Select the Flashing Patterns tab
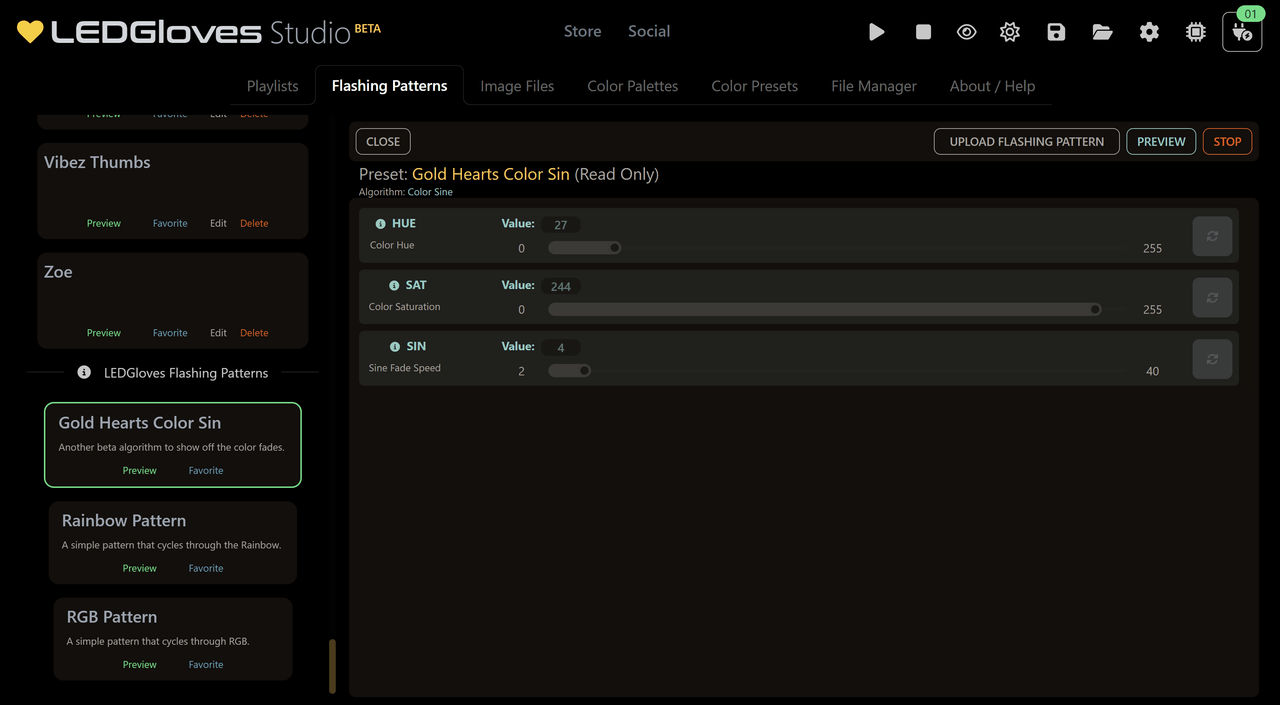Image resolution: width=1280 pixels, height=705 pixels. click(x=389, y=86)
